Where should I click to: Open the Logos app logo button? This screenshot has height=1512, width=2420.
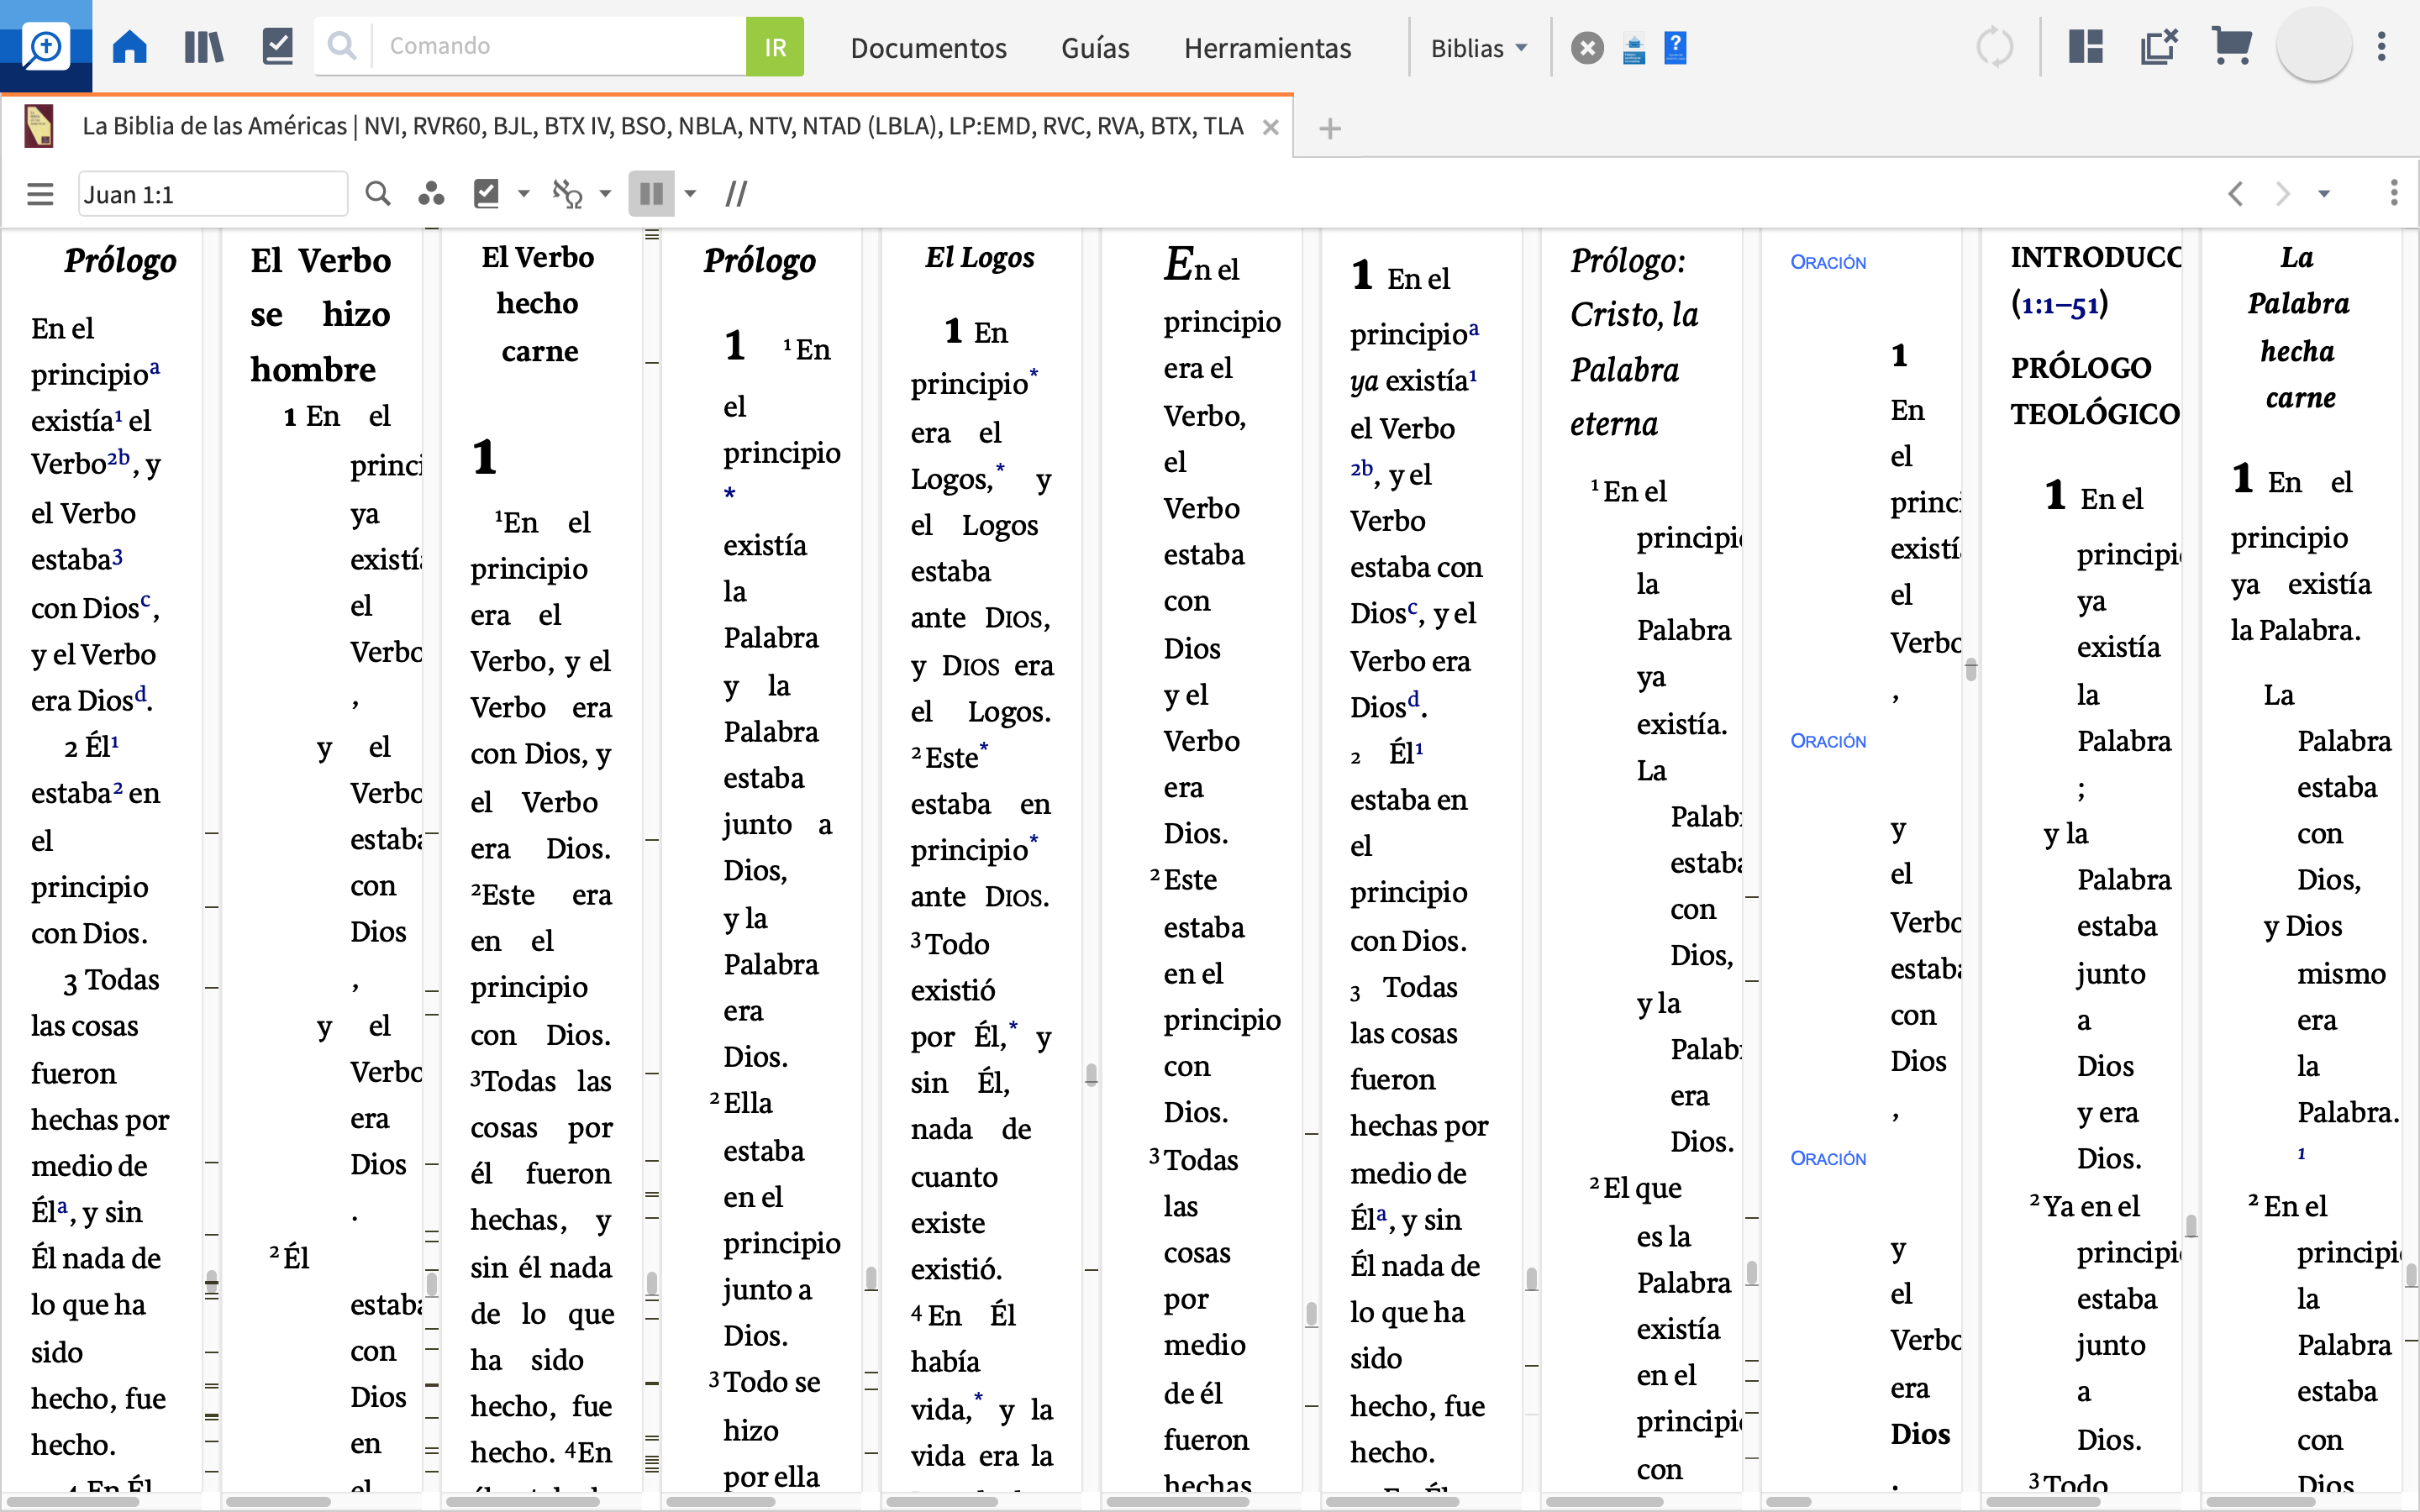pyautogui.click(x=46, y=46)
